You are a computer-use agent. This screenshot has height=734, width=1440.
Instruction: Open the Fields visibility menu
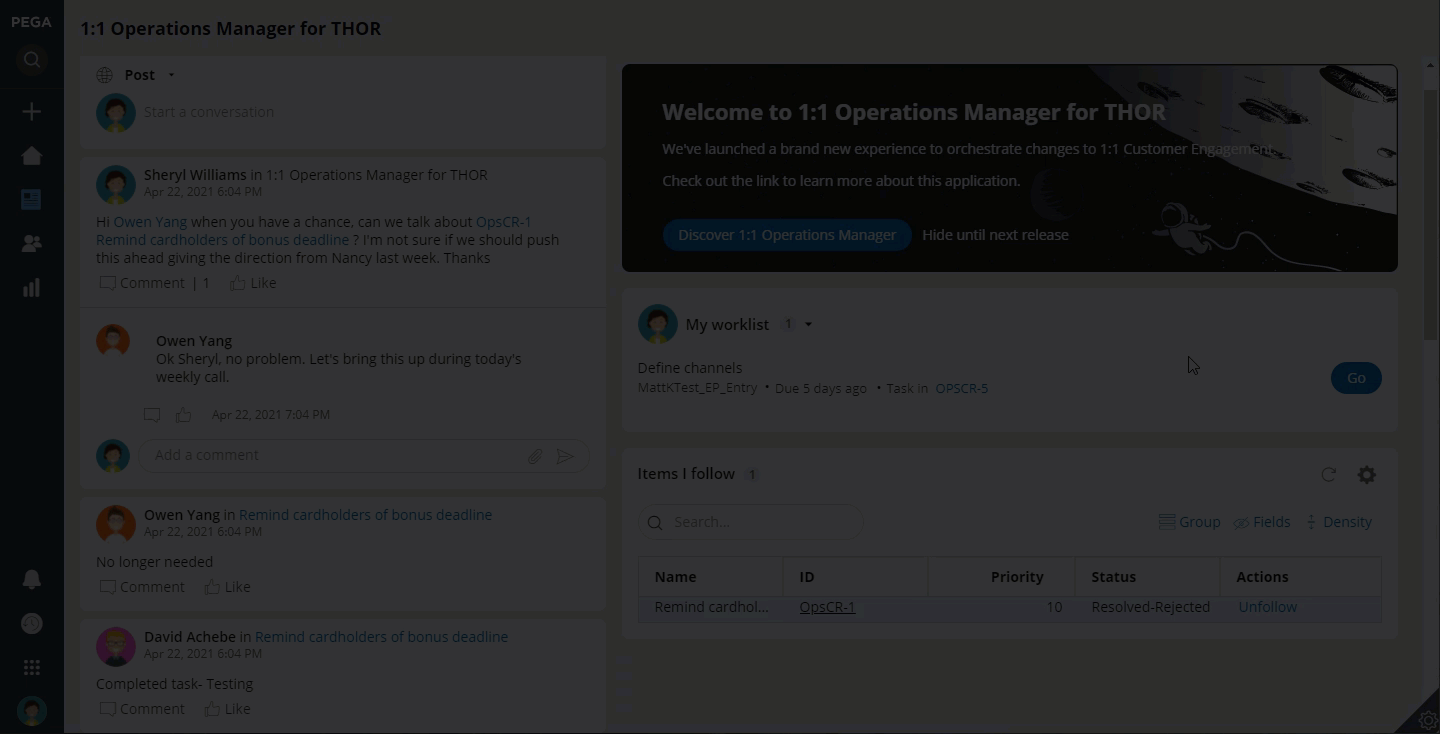coord(1261,522)
